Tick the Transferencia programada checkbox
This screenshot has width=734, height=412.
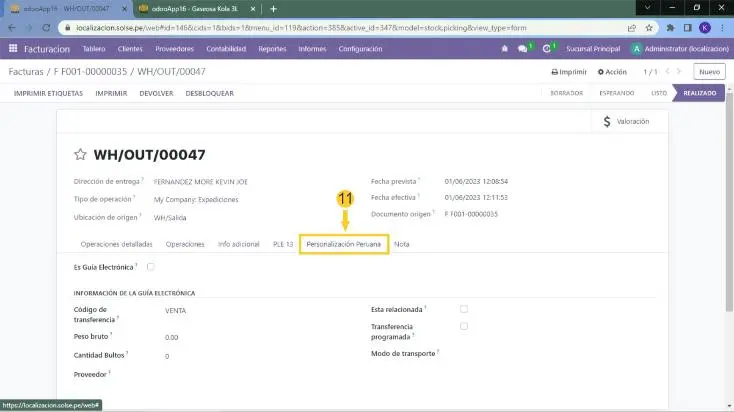[464, 326]
